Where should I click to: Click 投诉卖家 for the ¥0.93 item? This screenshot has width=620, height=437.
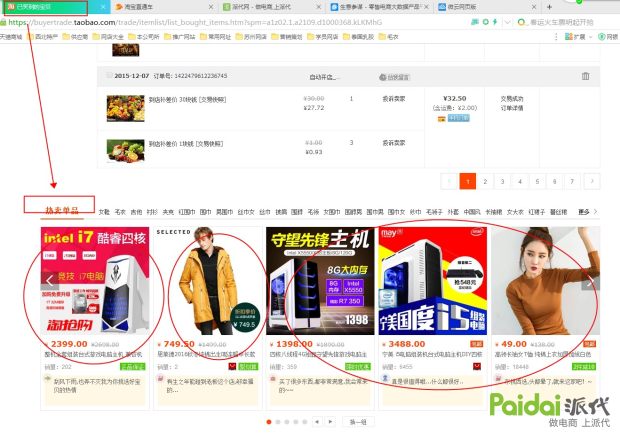(393, 143)
